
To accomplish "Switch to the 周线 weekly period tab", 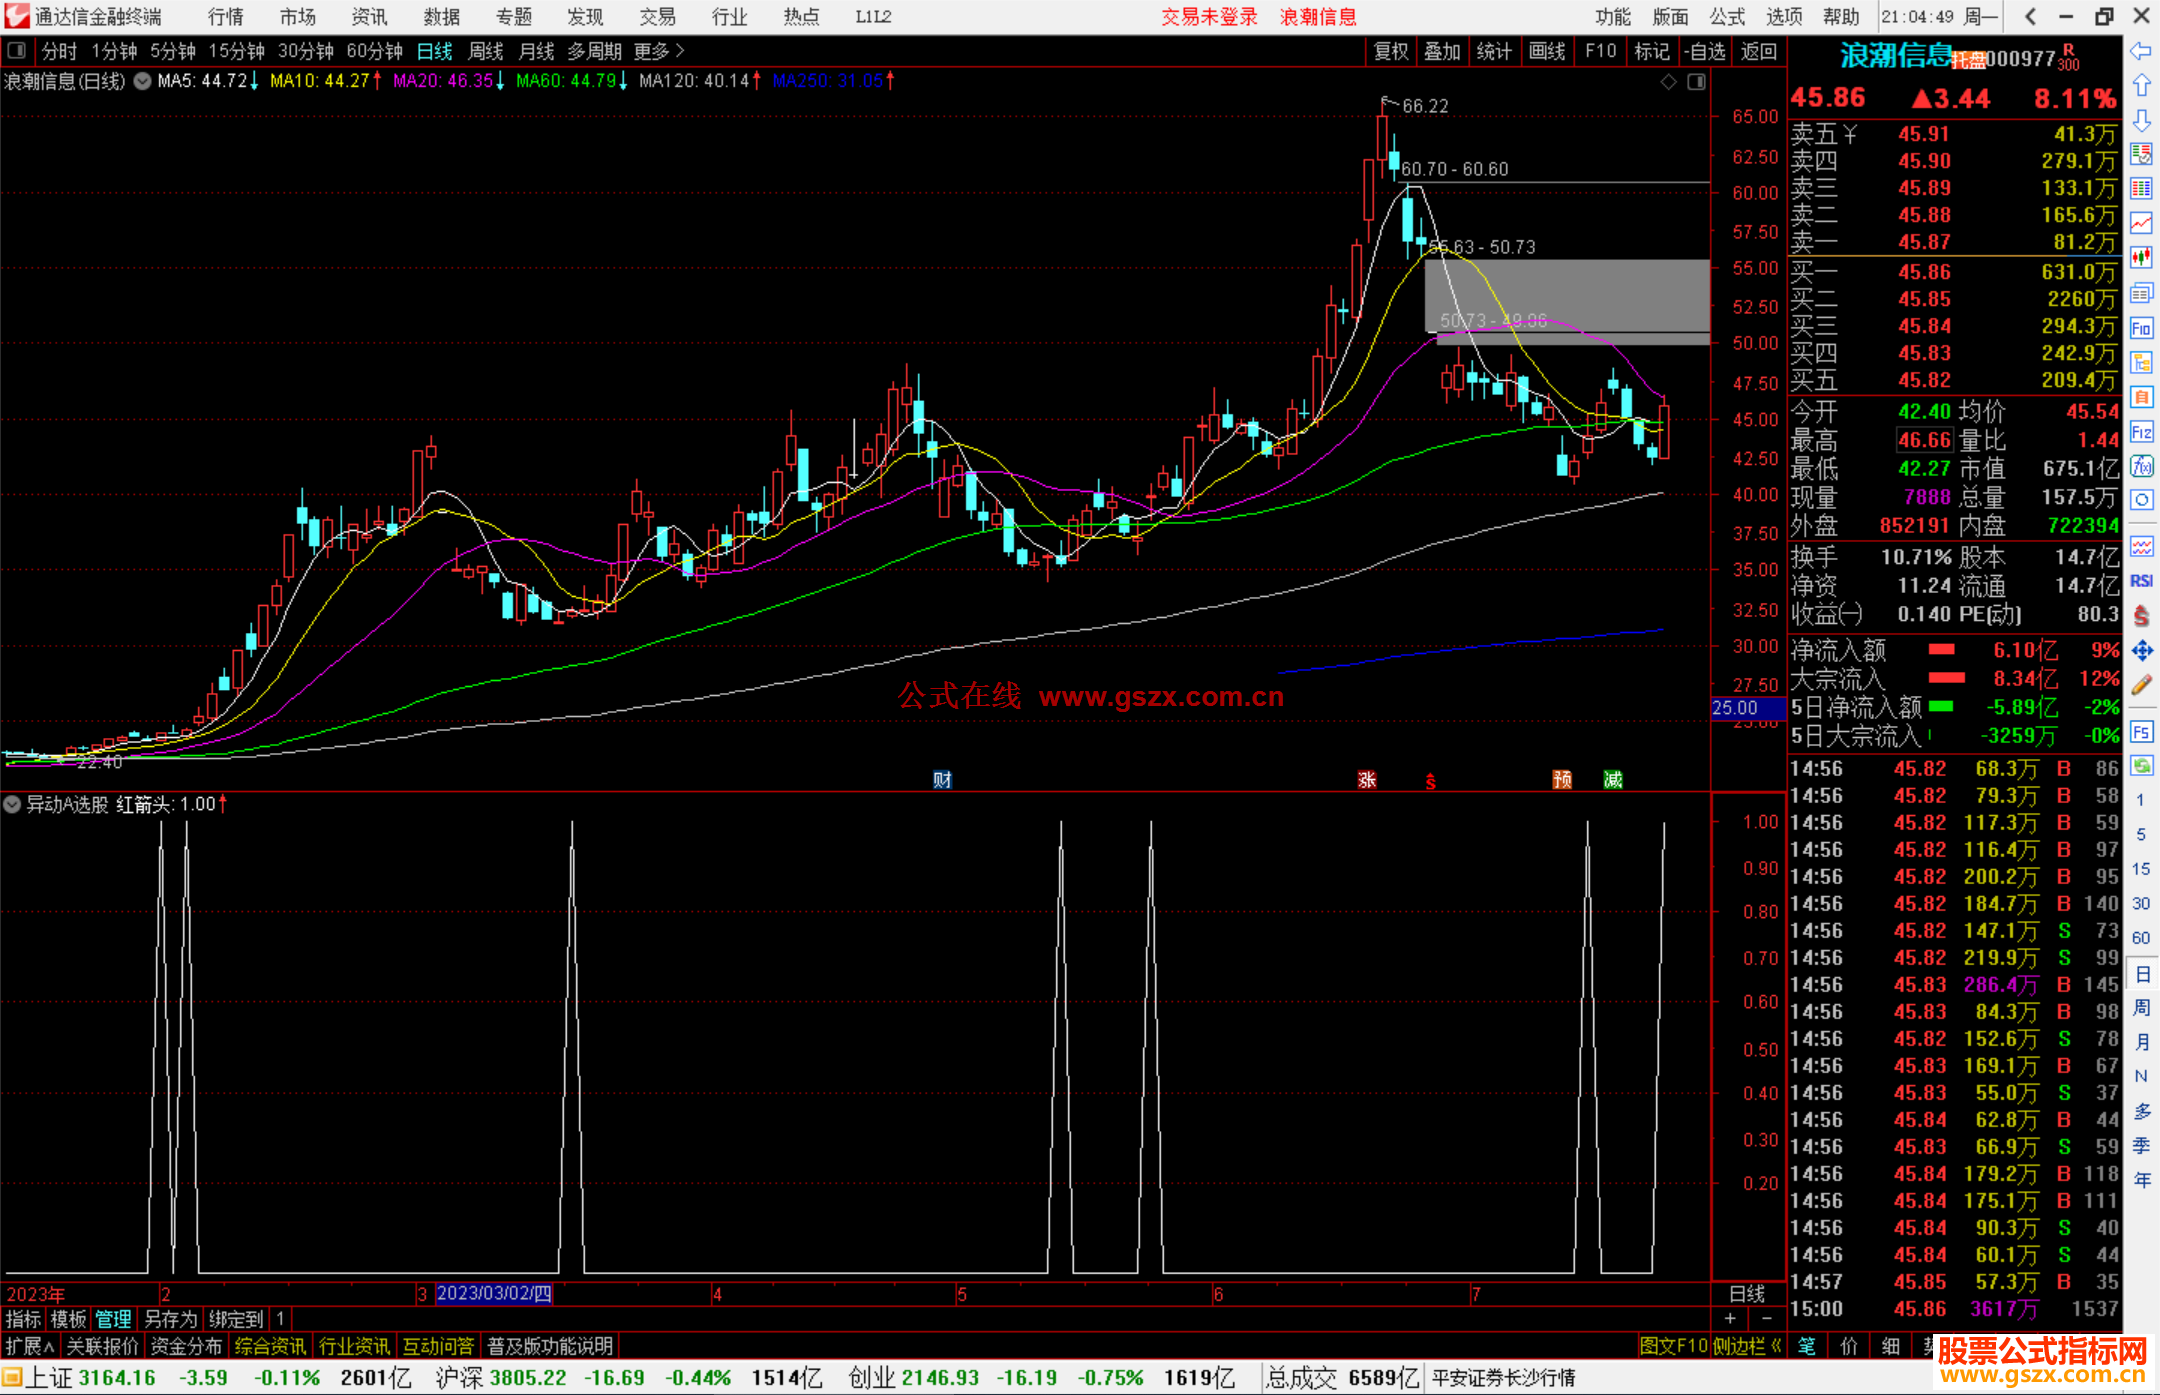I will [x=485, y=51].
